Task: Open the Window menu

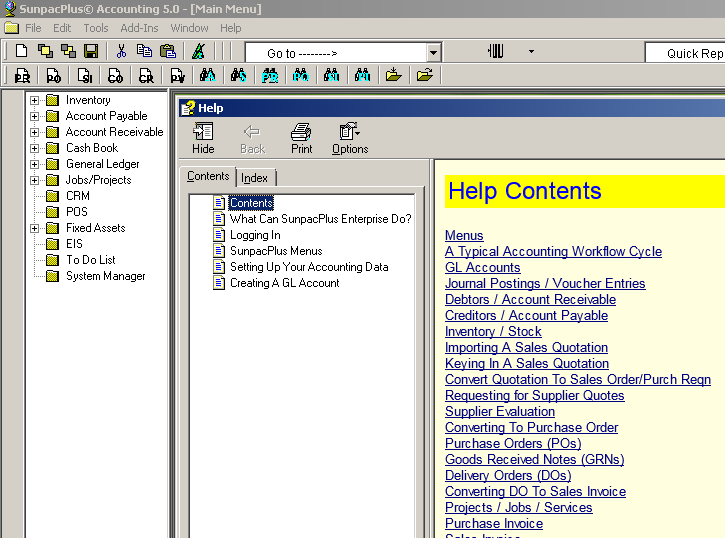Action: (189, 28)
